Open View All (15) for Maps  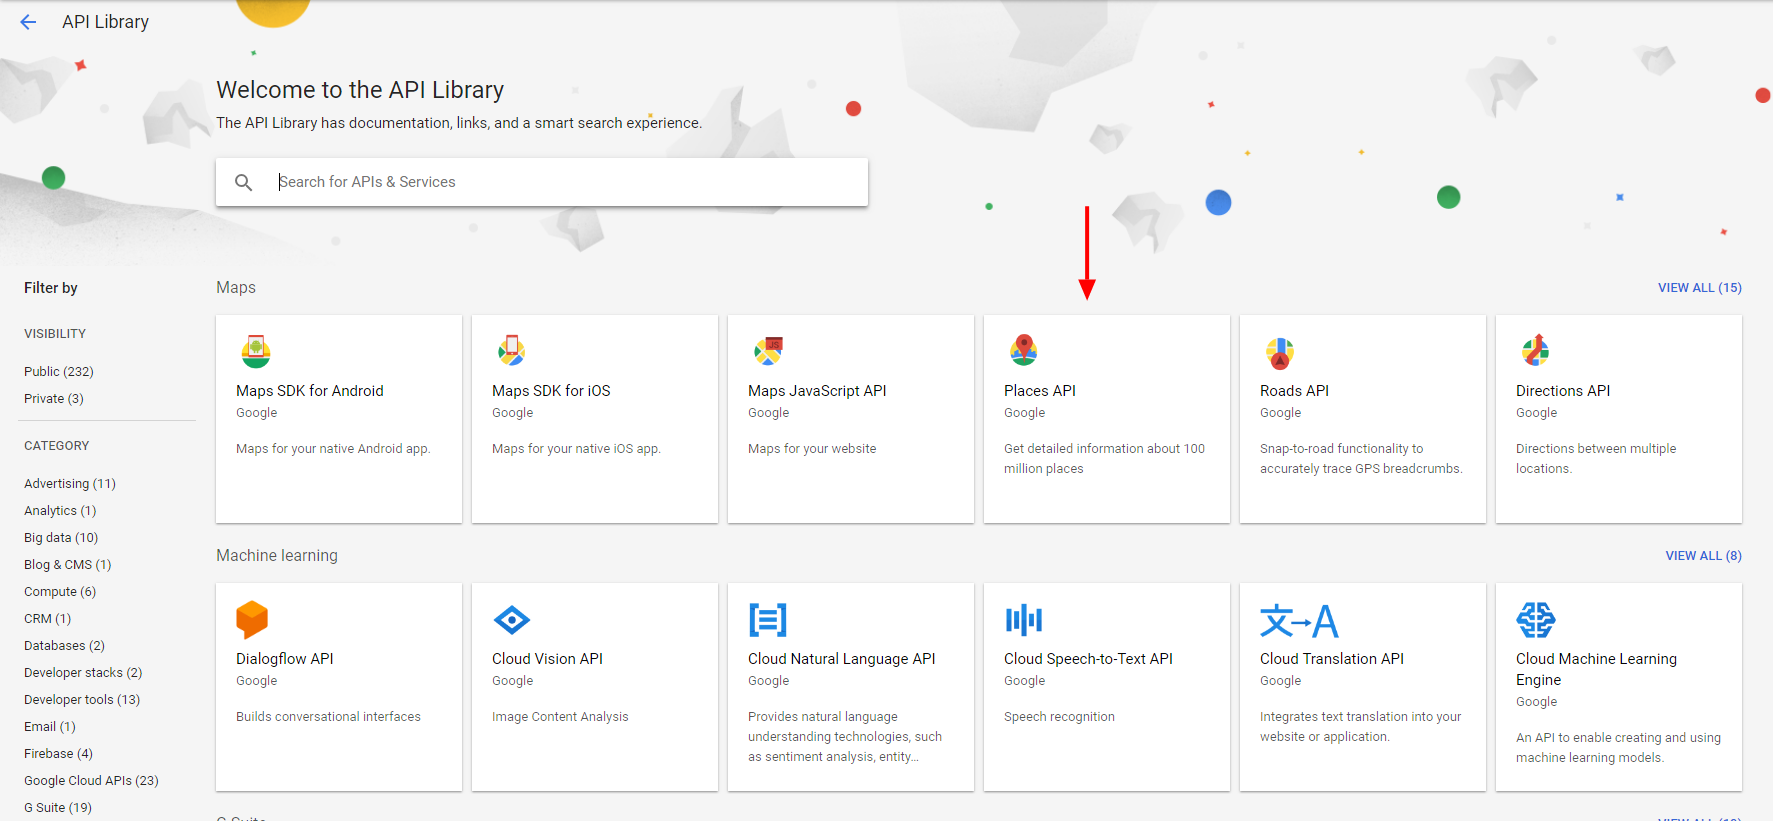[1700, 288]
